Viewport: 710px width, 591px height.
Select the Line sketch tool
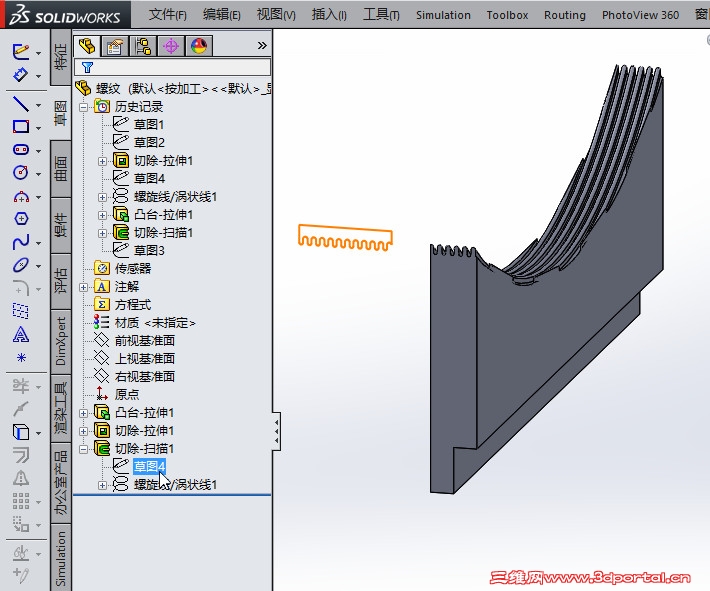click(20, 104)
